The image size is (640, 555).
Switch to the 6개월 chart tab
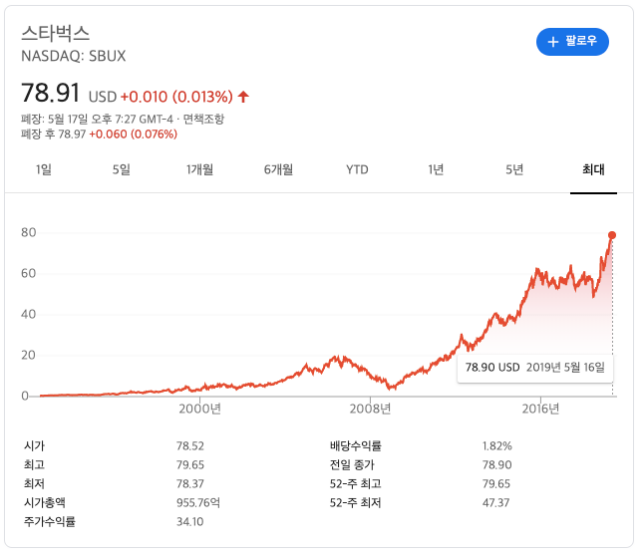278,169
